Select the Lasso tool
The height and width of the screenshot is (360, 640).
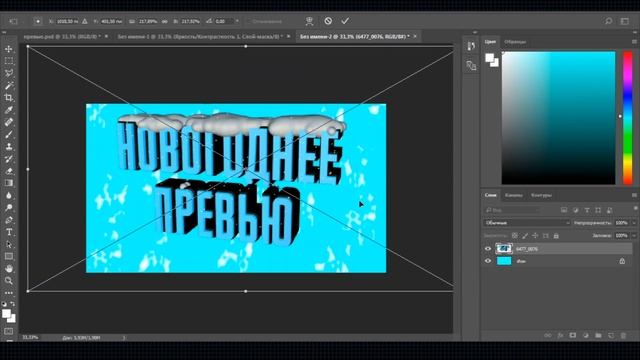(9, 73)
